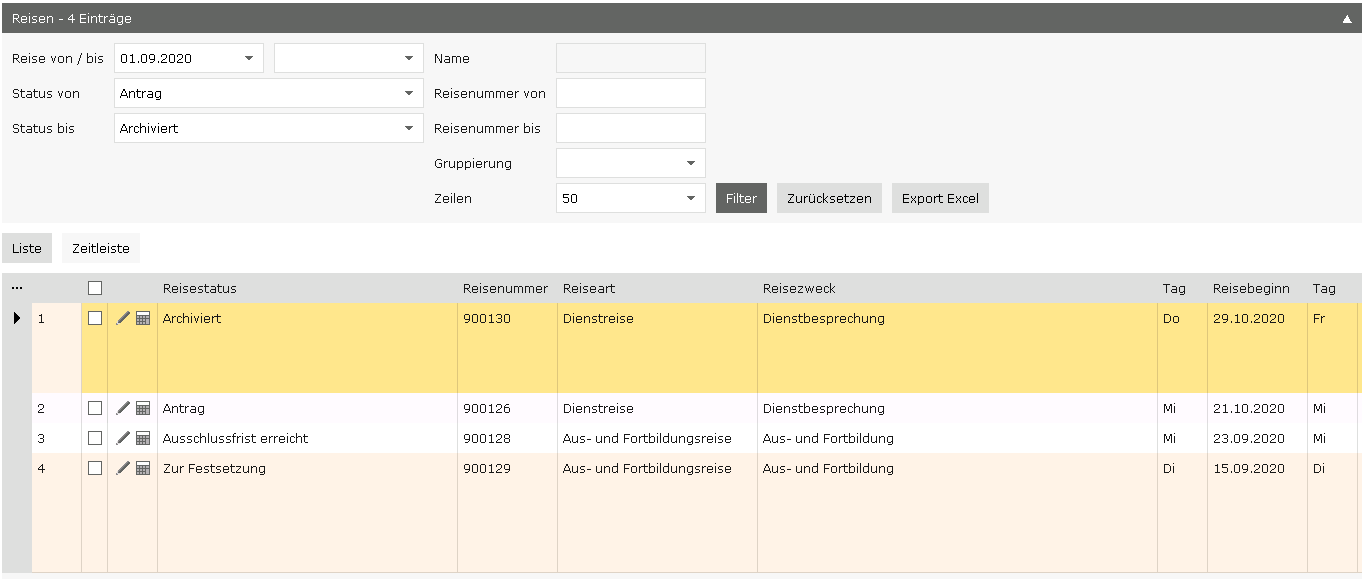
Task: Toggle the select-all checkbox in table header
Action: tap(95, 288)
